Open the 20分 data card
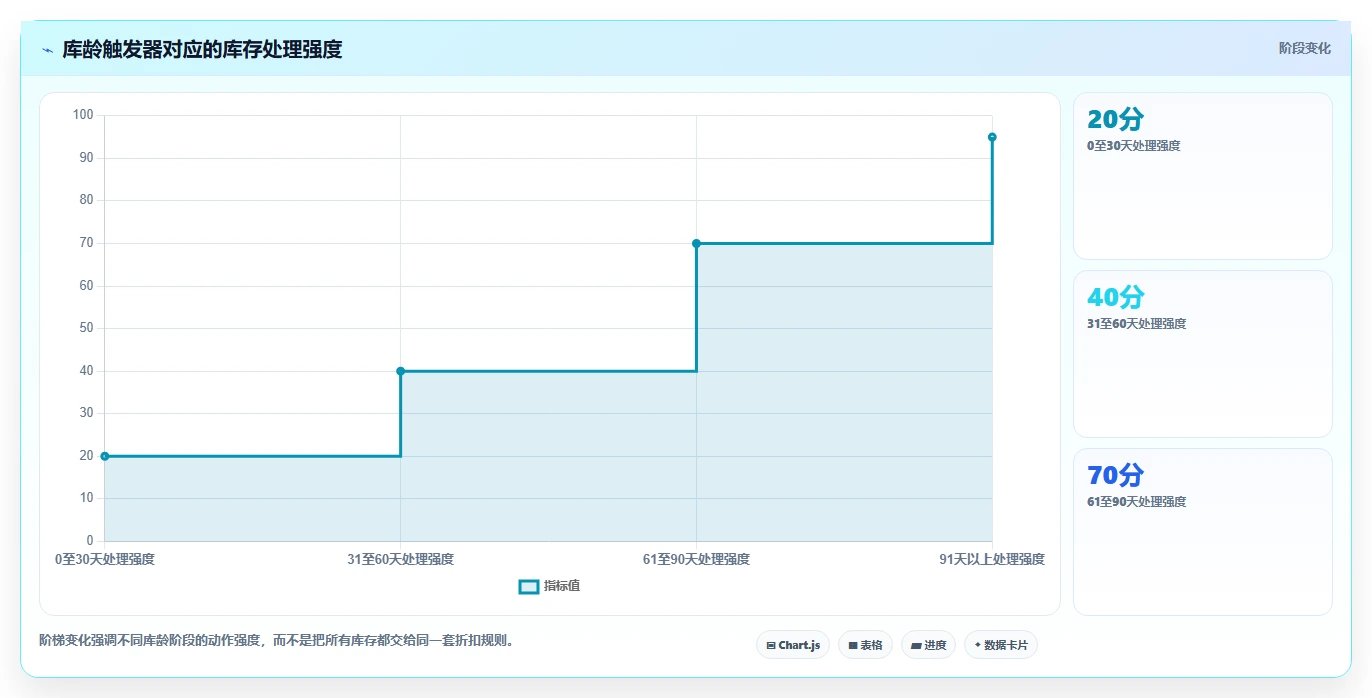Image resolution: width=1372 pixels, height=698 pixels. coord(1202,176)
